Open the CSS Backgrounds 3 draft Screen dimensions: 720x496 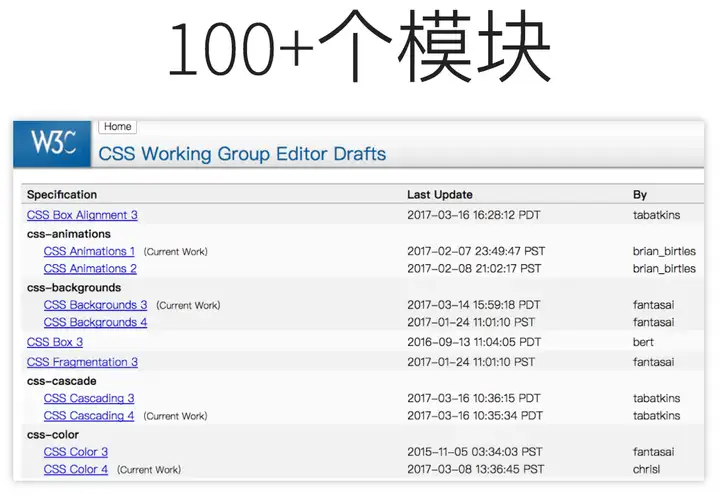pyautogui.click(x=96, y=305)
